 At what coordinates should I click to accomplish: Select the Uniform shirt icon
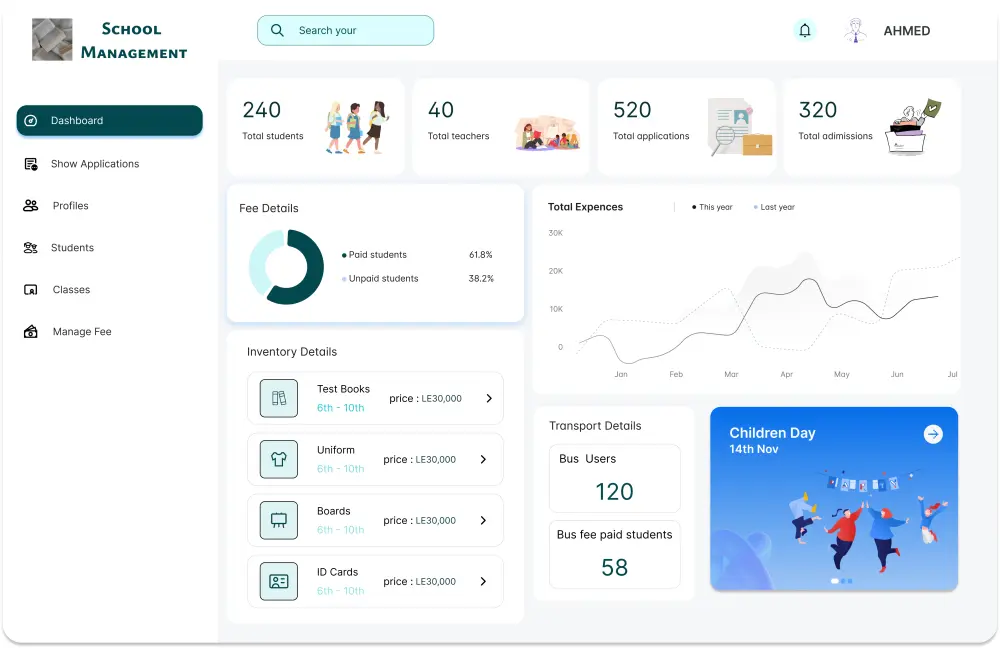(x=278, y=459)
